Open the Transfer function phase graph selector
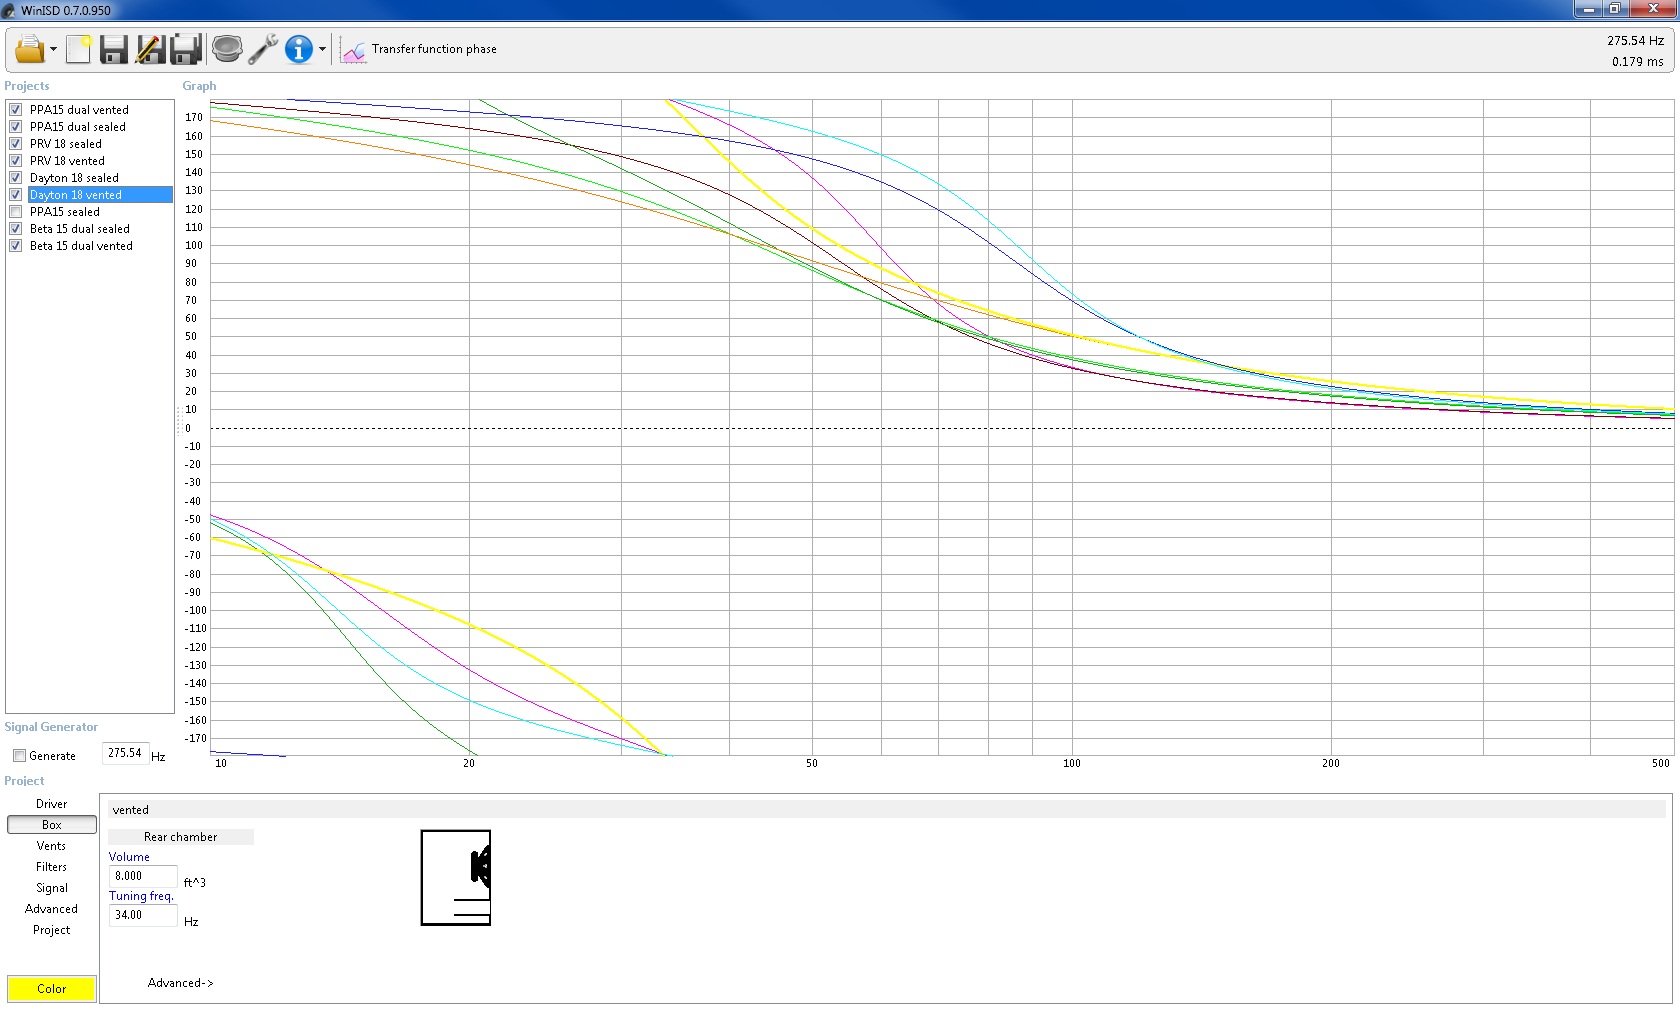Screen dimensions: 1680x1010 point(434,49)
